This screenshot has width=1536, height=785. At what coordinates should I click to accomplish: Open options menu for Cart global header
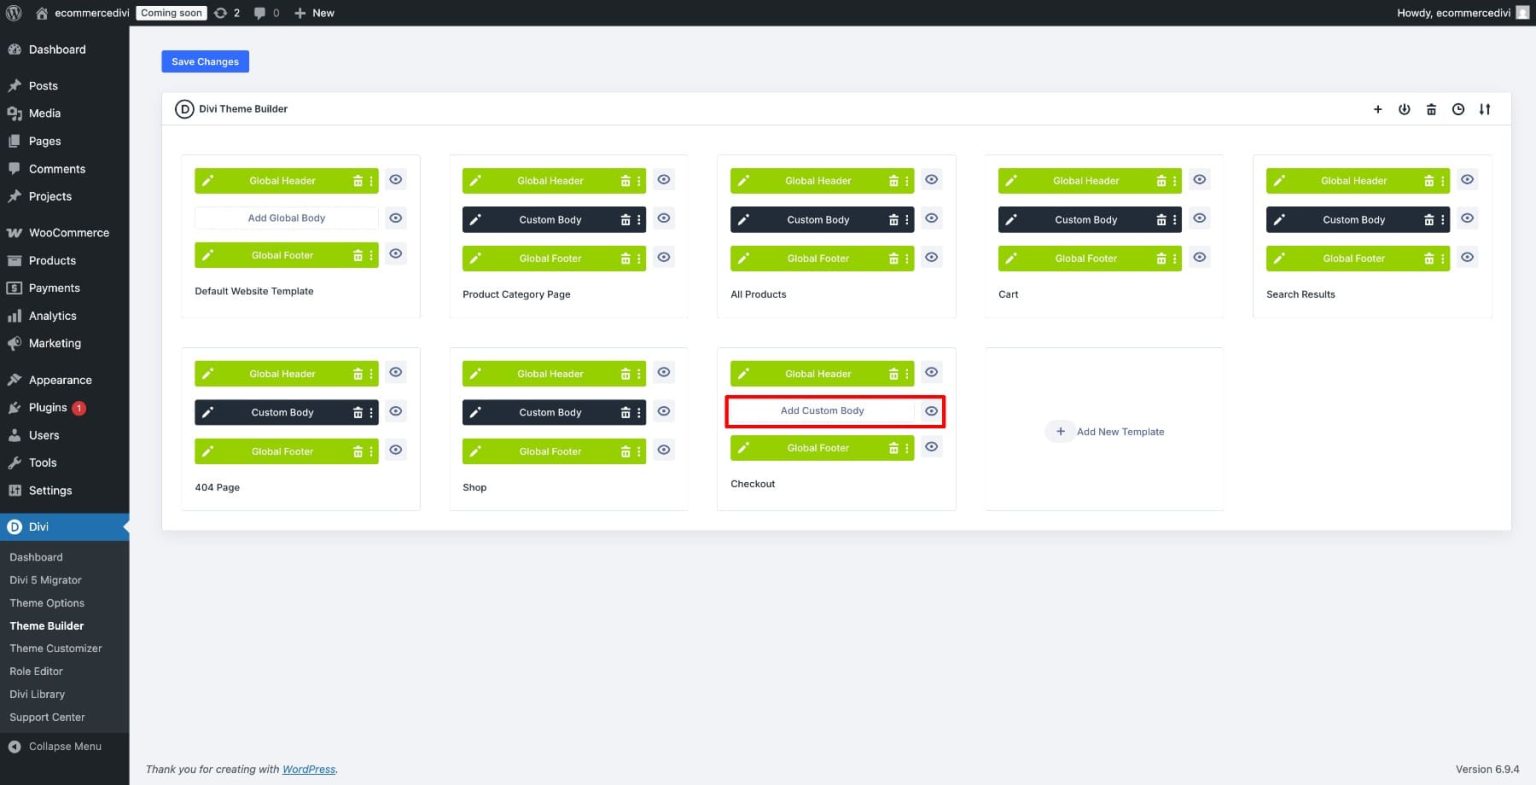coord(1175,181)
